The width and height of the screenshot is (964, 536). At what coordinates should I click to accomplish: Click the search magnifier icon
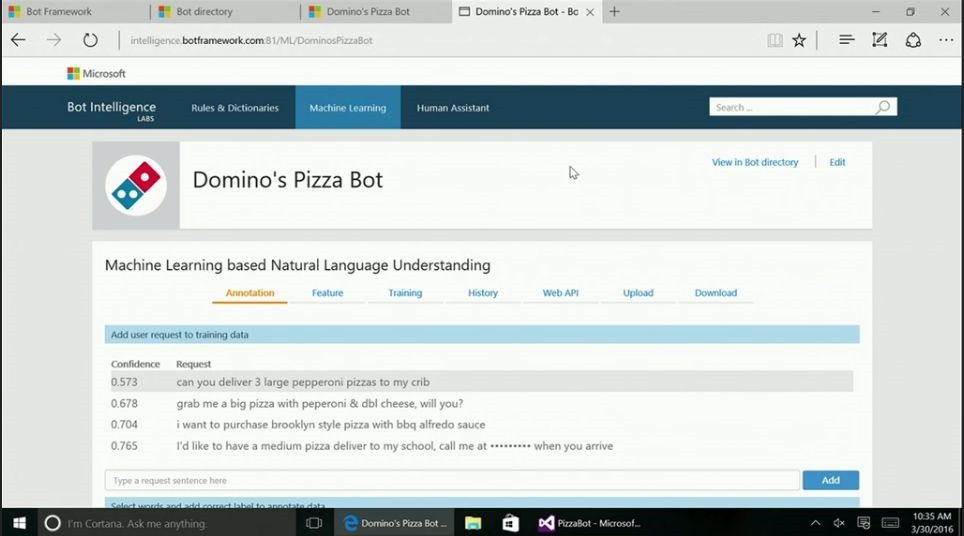(883, 108)
